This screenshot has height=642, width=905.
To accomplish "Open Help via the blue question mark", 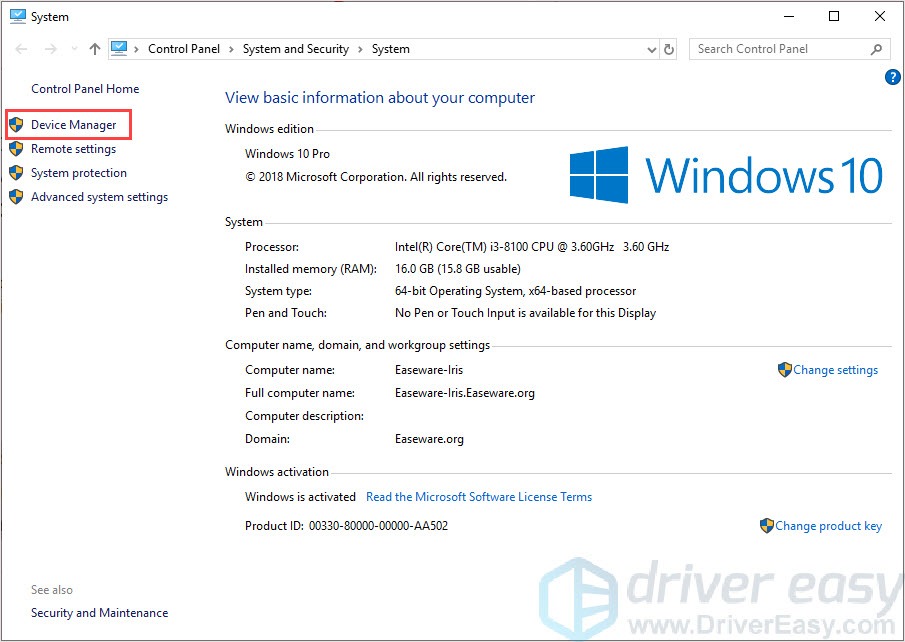I will pos(893,77).
